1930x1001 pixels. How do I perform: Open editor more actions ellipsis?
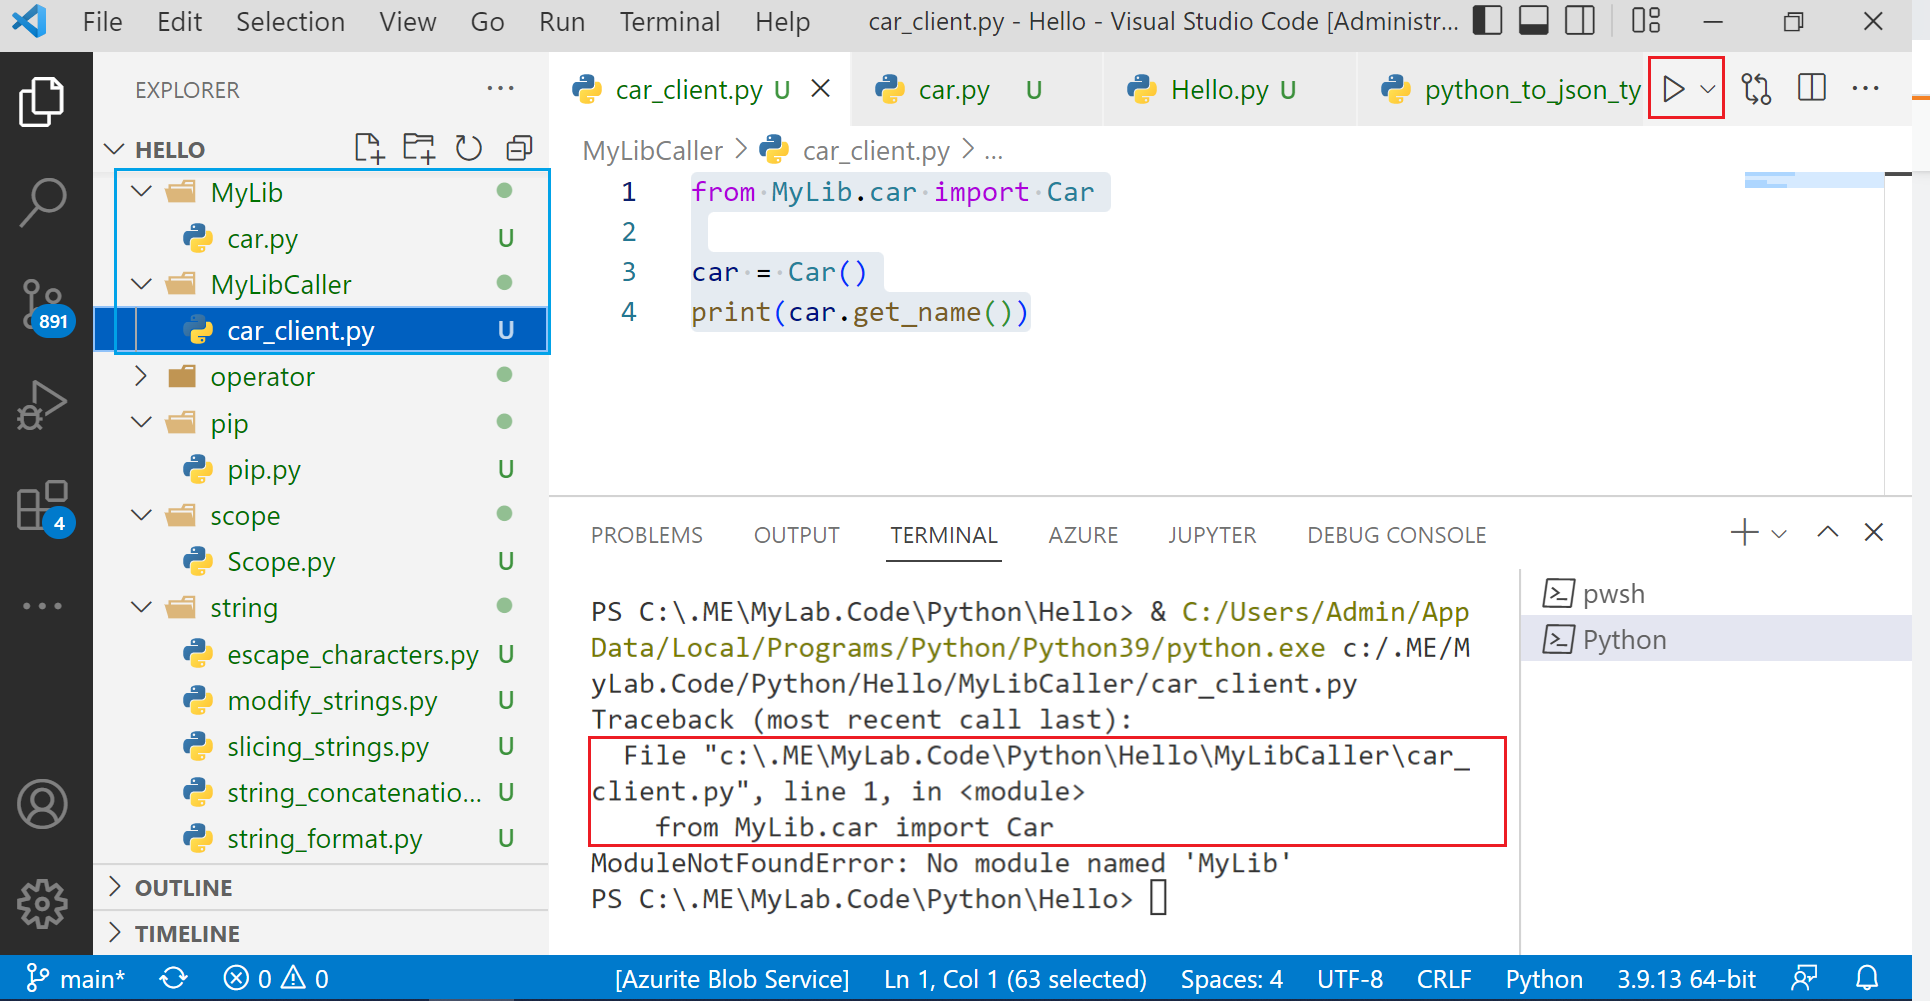point(1865,89)
